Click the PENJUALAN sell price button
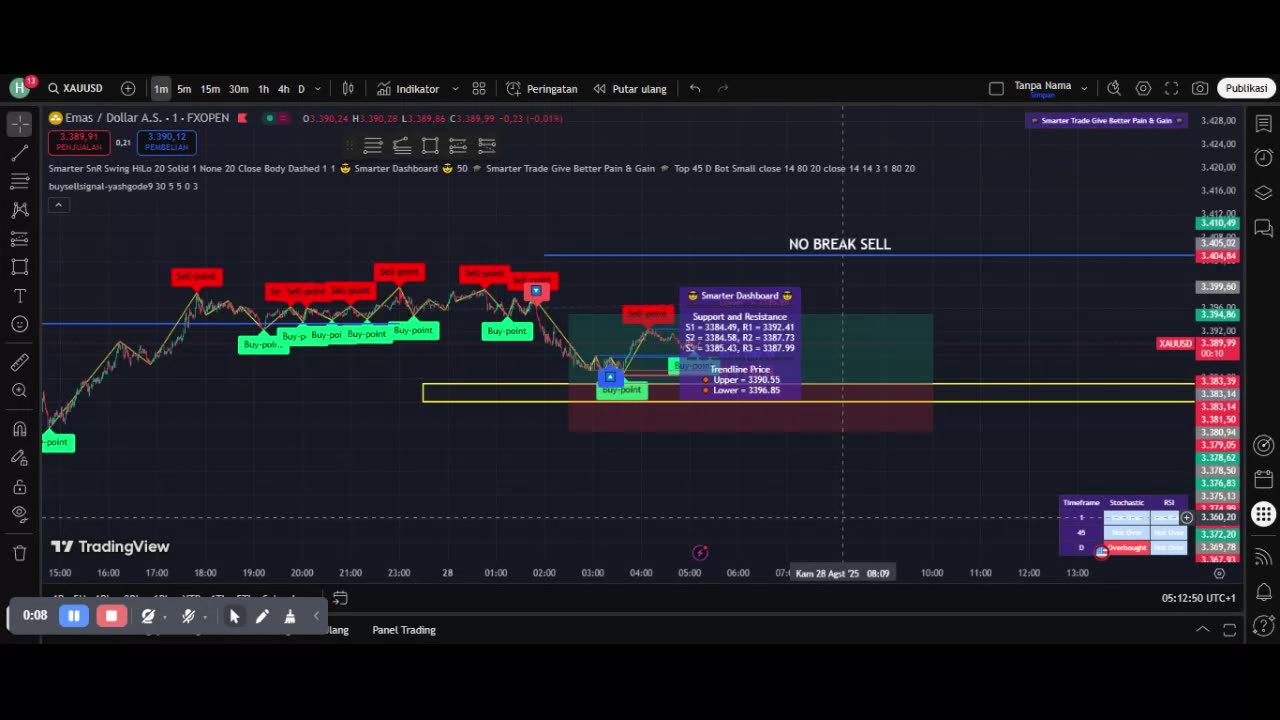The image size is (1280, 720). 79,141
